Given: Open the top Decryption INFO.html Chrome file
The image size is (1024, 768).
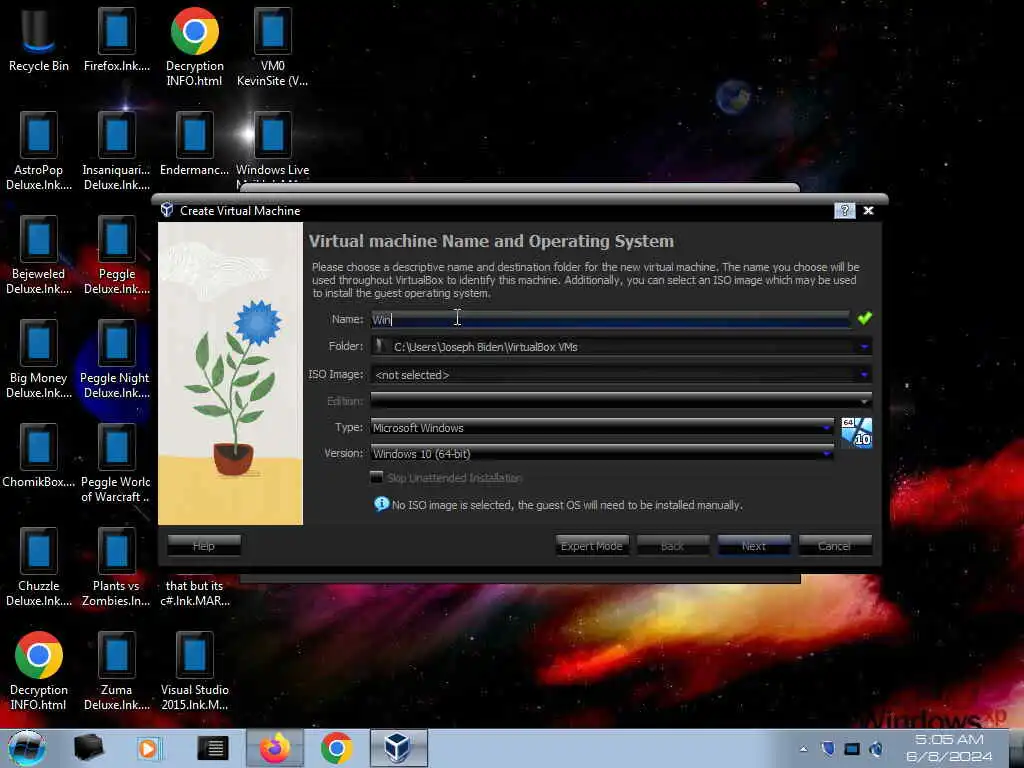Looking at the screenshot, I should tap(195, 47).
